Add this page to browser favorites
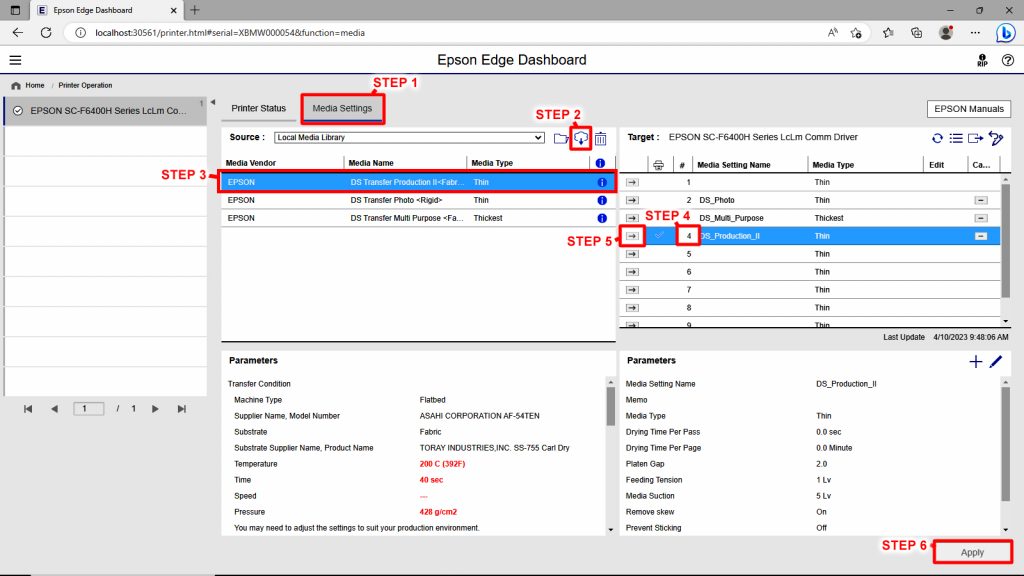This screenshot has height=576, width=1024. pyautogui.click(x=856, y=33)
